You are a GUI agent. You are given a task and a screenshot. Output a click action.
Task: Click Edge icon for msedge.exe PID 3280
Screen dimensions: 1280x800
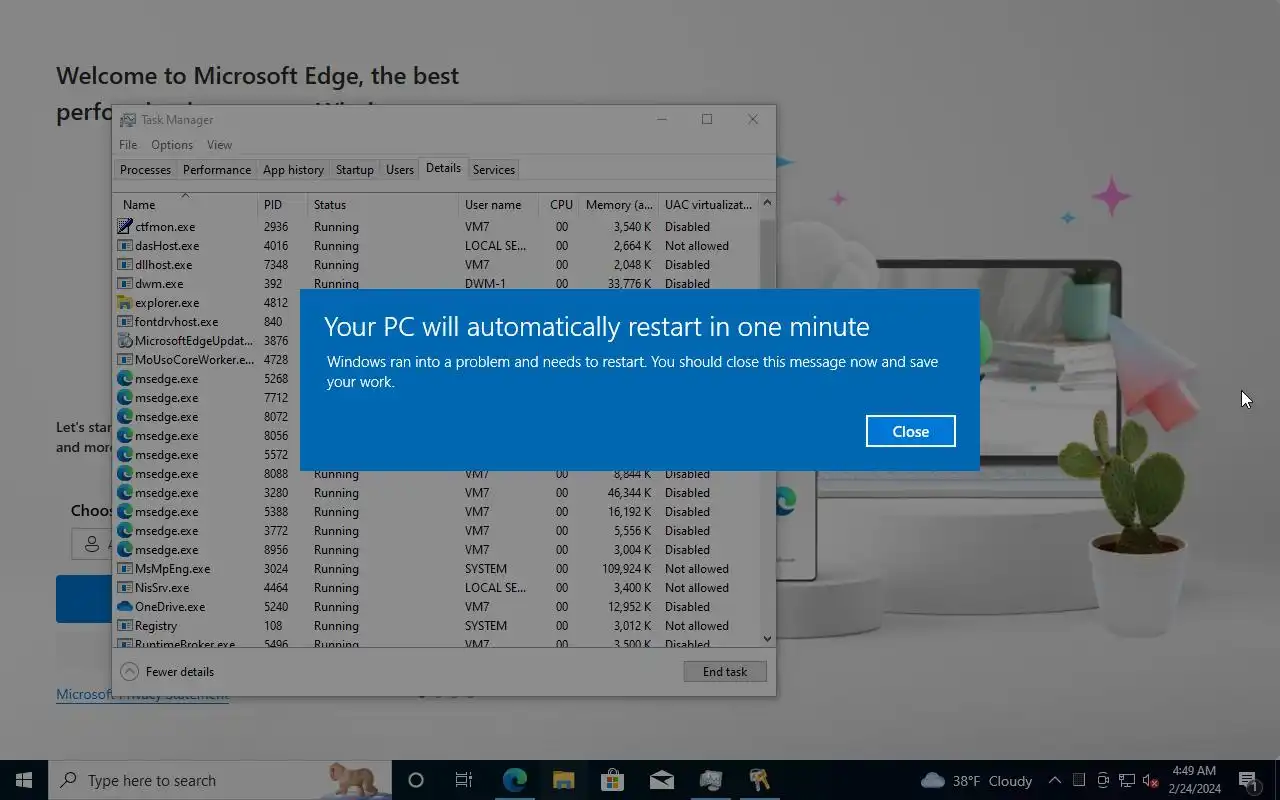click(125, 493)
